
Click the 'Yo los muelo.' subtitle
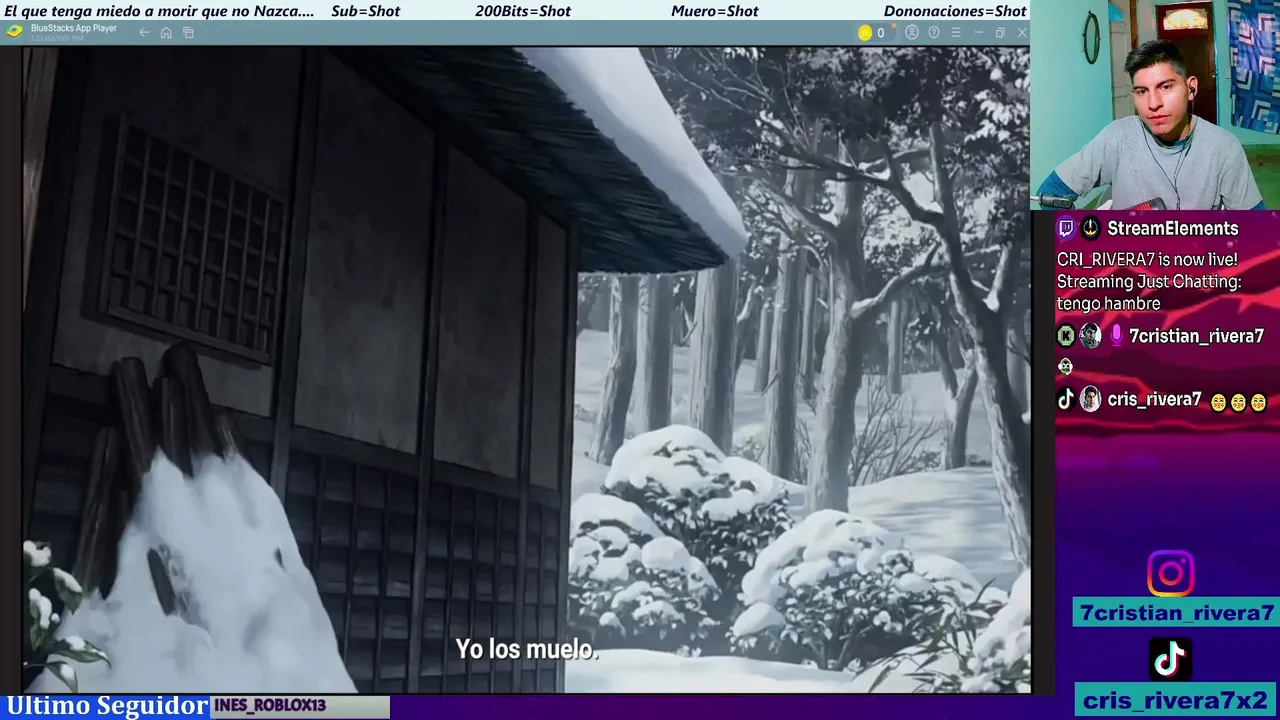[527, 649]
